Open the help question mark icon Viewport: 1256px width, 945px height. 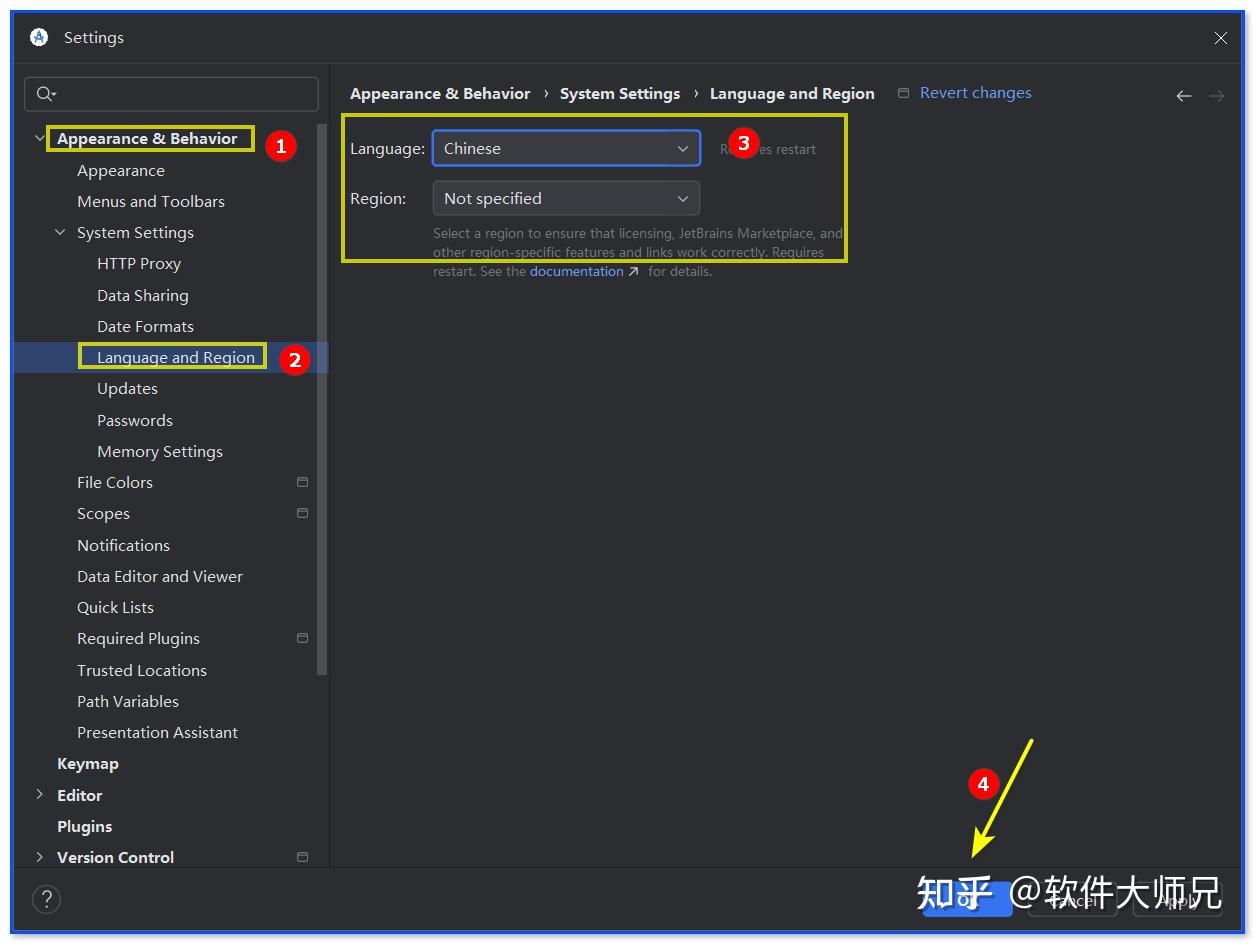[x=47, y=898]
